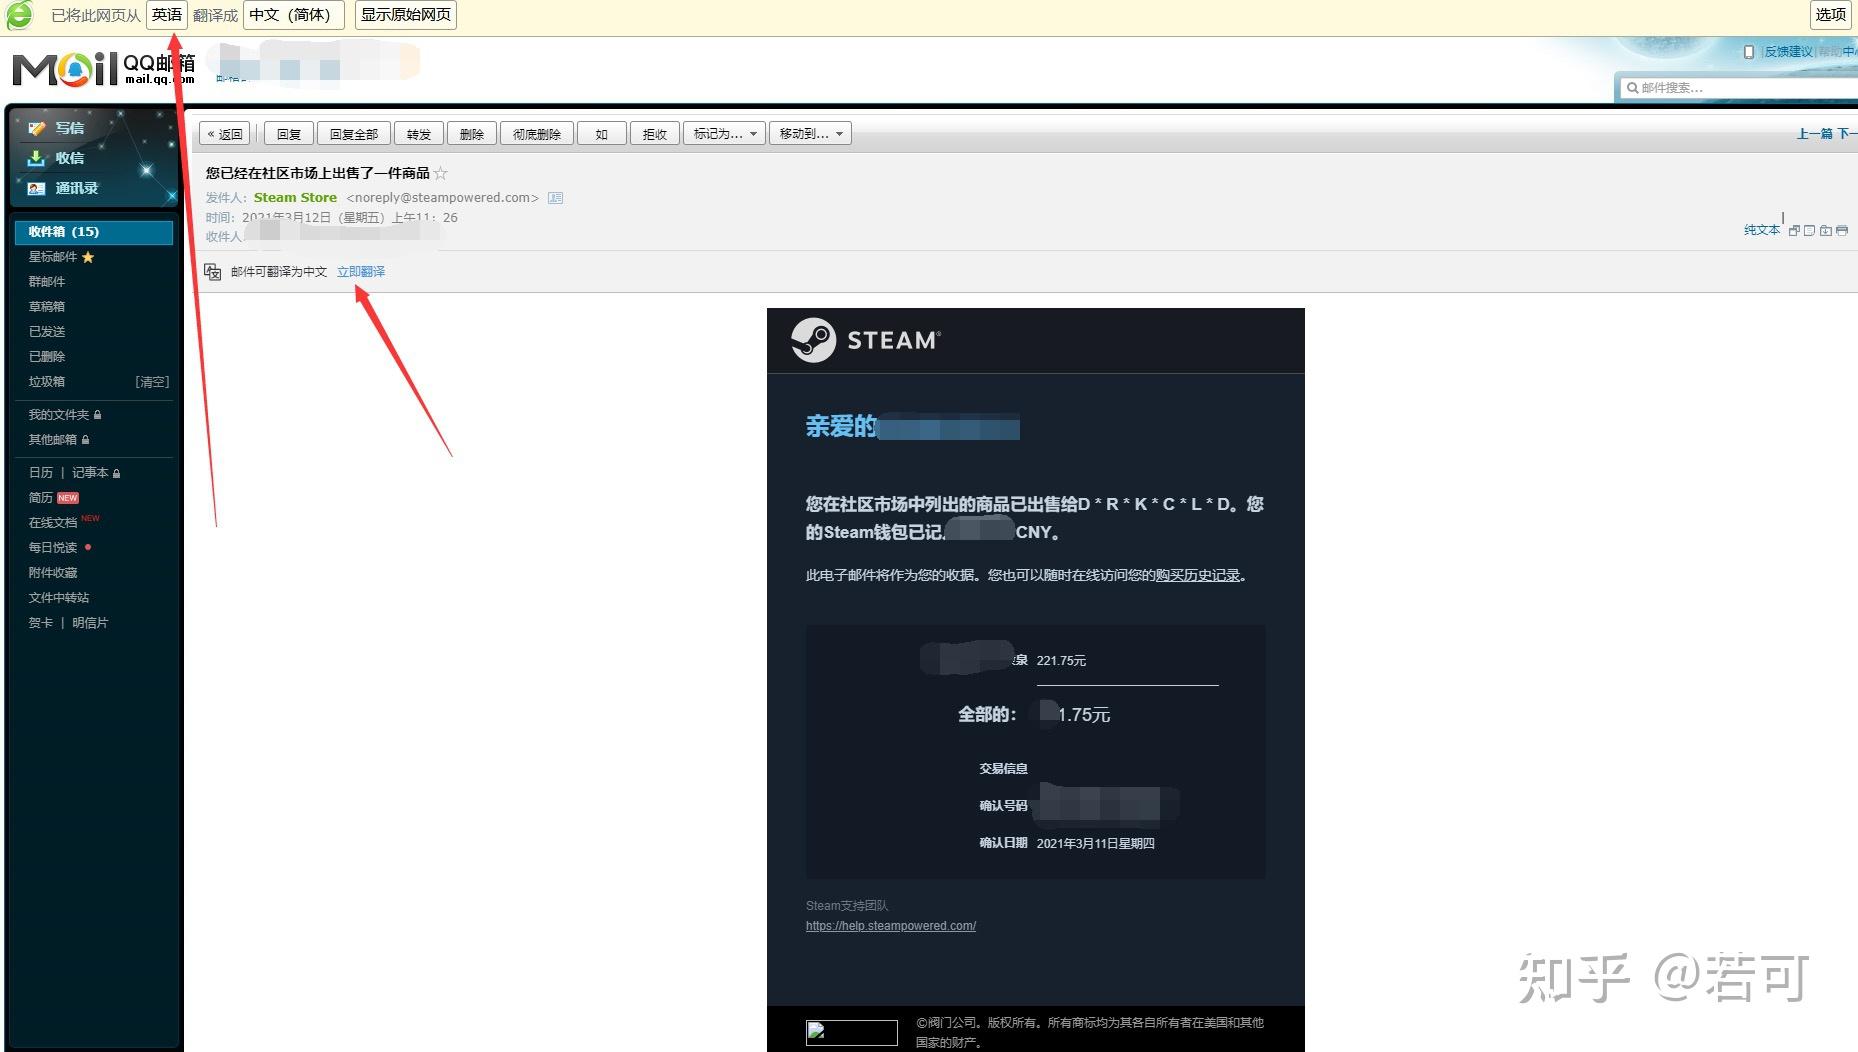The height and width of the screenshot is (1052, 1858).
Task: Open 明信片 postcards link
Action: tap(90, 623)
